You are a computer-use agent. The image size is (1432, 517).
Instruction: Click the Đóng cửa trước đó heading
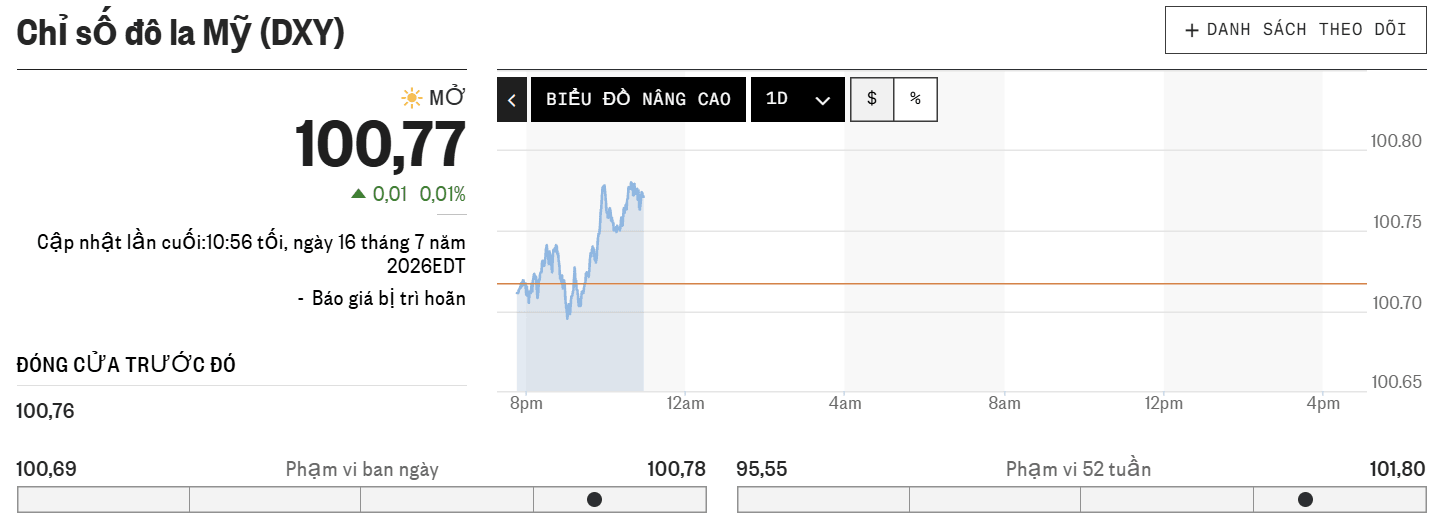126,365
